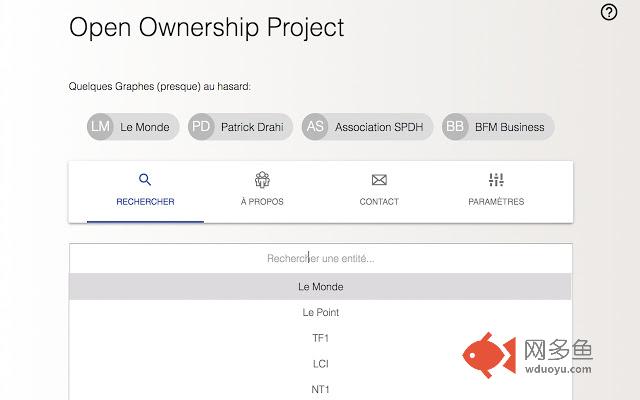Click the people group À Propos icon
Image resolution: width=640 pixels, height=400 pixels.
point(262,180)
